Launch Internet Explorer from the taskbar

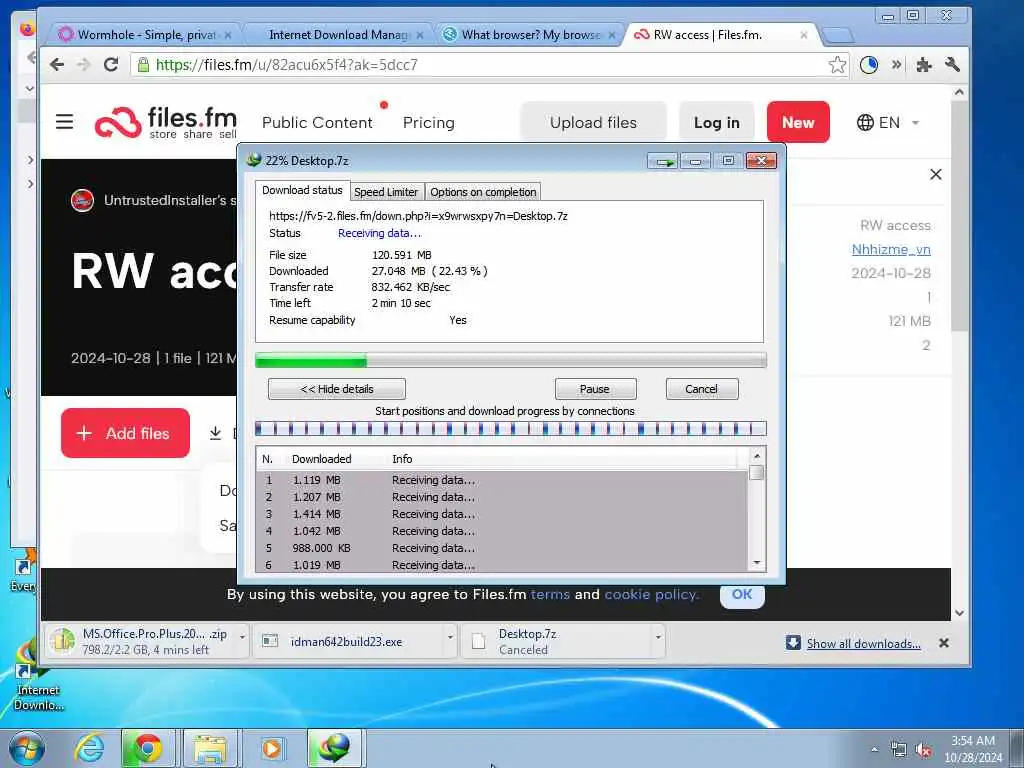pyautogui.click(x=89, y=748)
